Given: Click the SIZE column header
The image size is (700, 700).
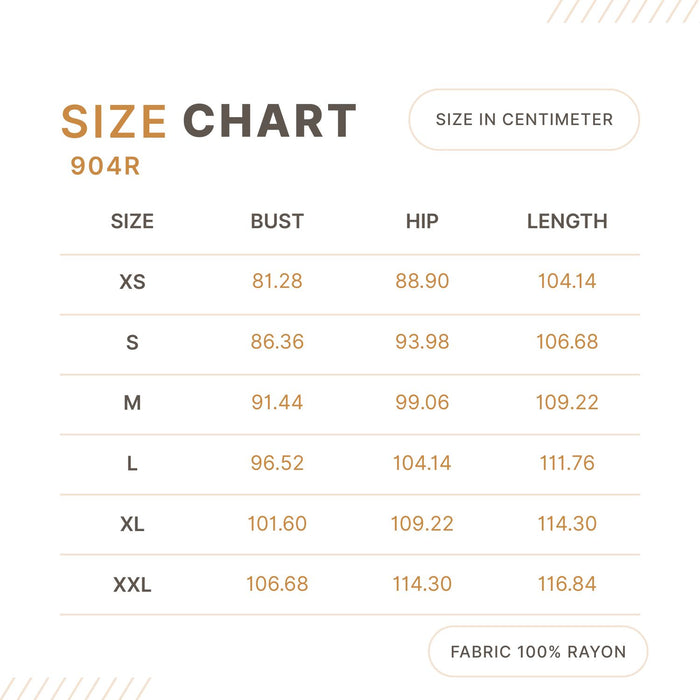Looking at the screenshot, I should click(x=132, y=221).
